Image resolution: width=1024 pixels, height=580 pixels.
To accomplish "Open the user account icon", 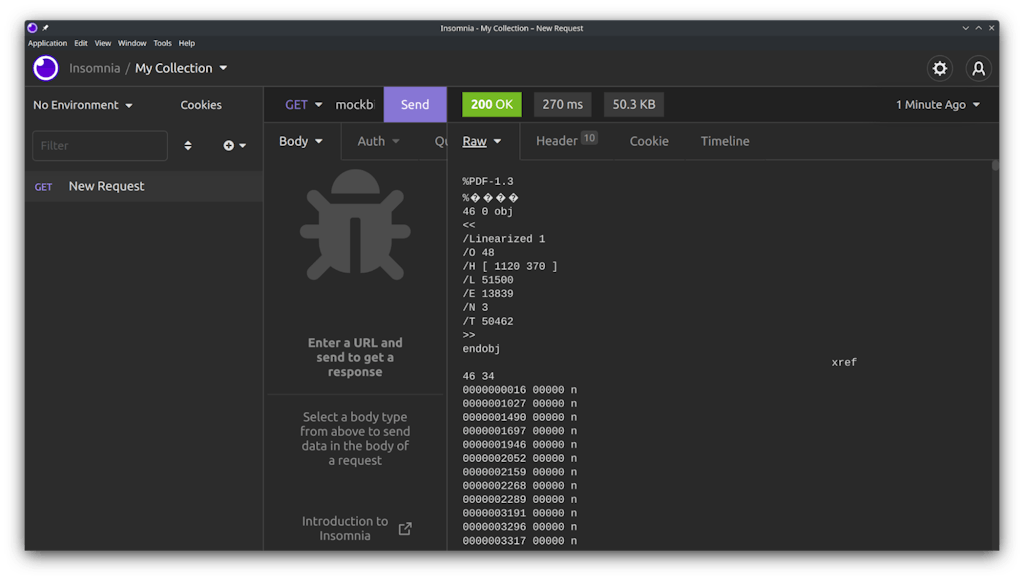I will point(978,68).
